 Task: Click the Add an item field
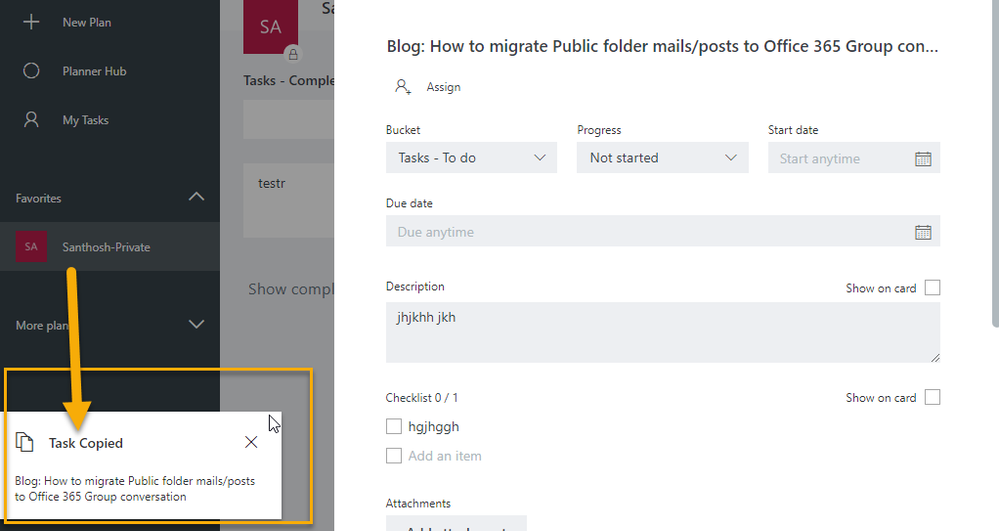coord(445,456)
